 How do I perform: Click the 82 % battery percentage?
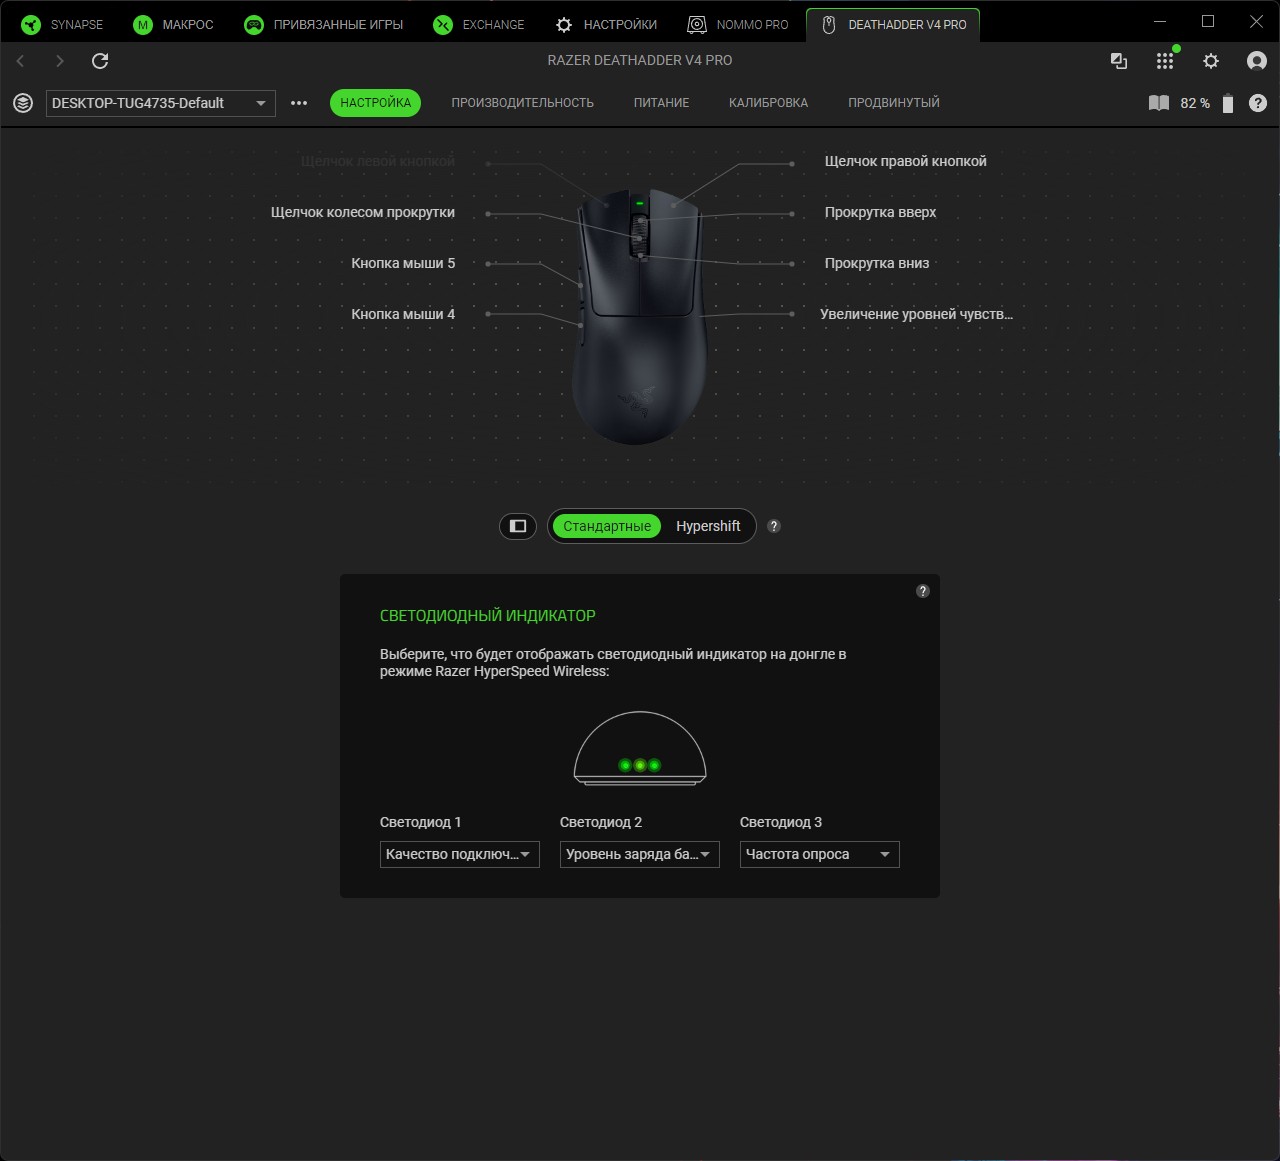1195,103
